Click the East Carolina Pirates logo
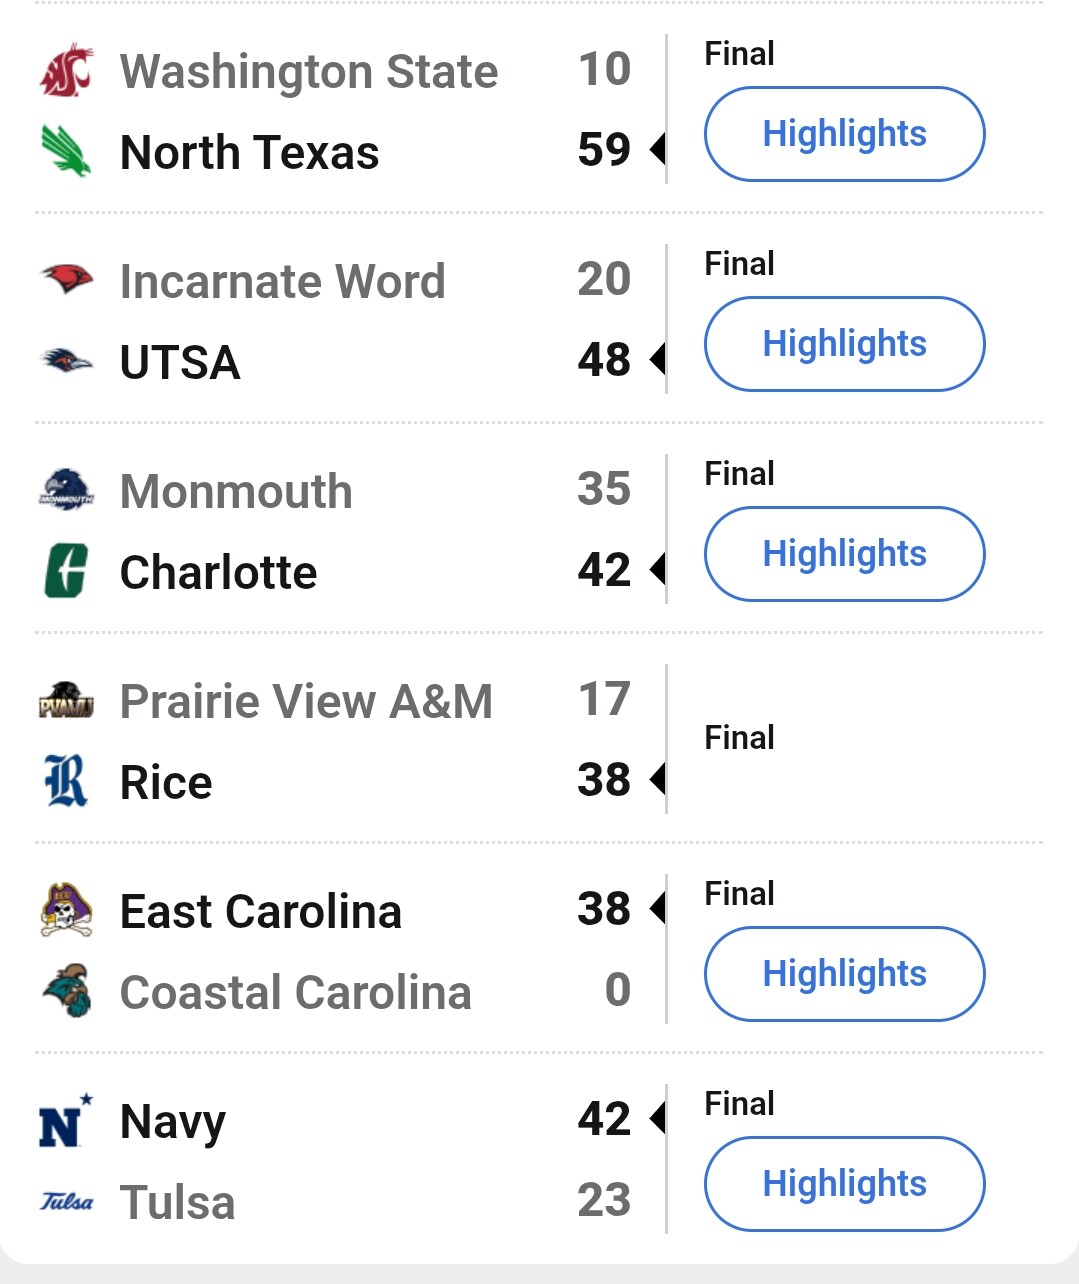 pyautogui.click(x=66, y=910)
